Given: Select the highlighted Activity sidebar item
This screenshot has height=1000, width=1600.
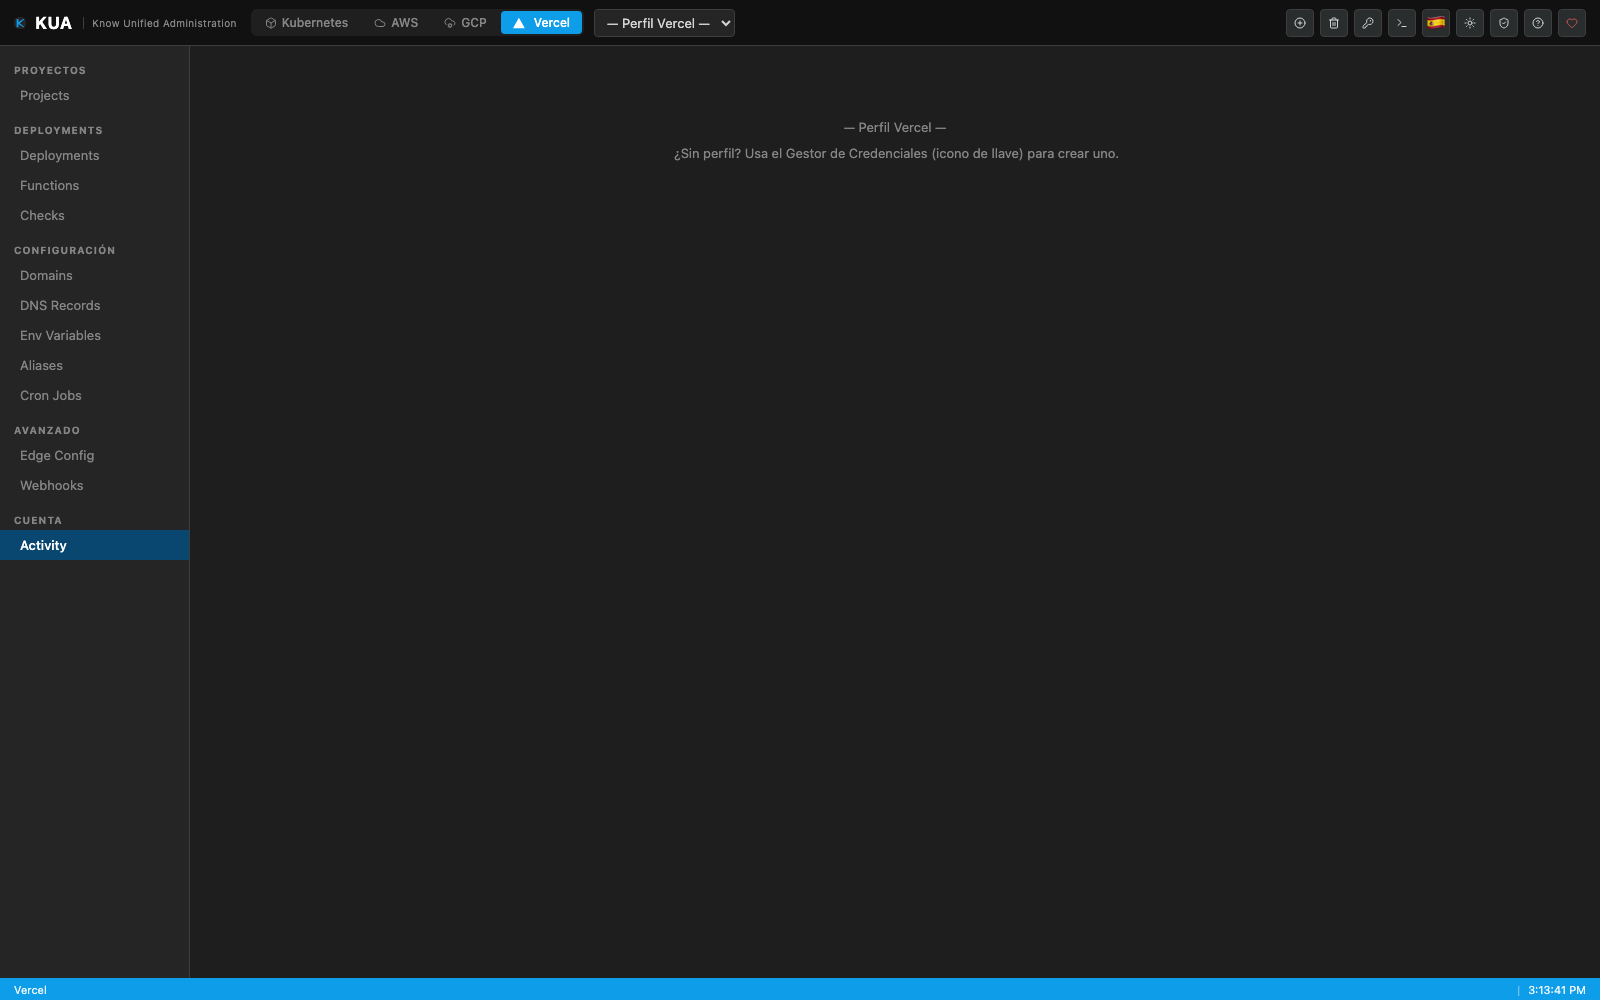Looking at the screenshot, I should (x=95, y=545).
